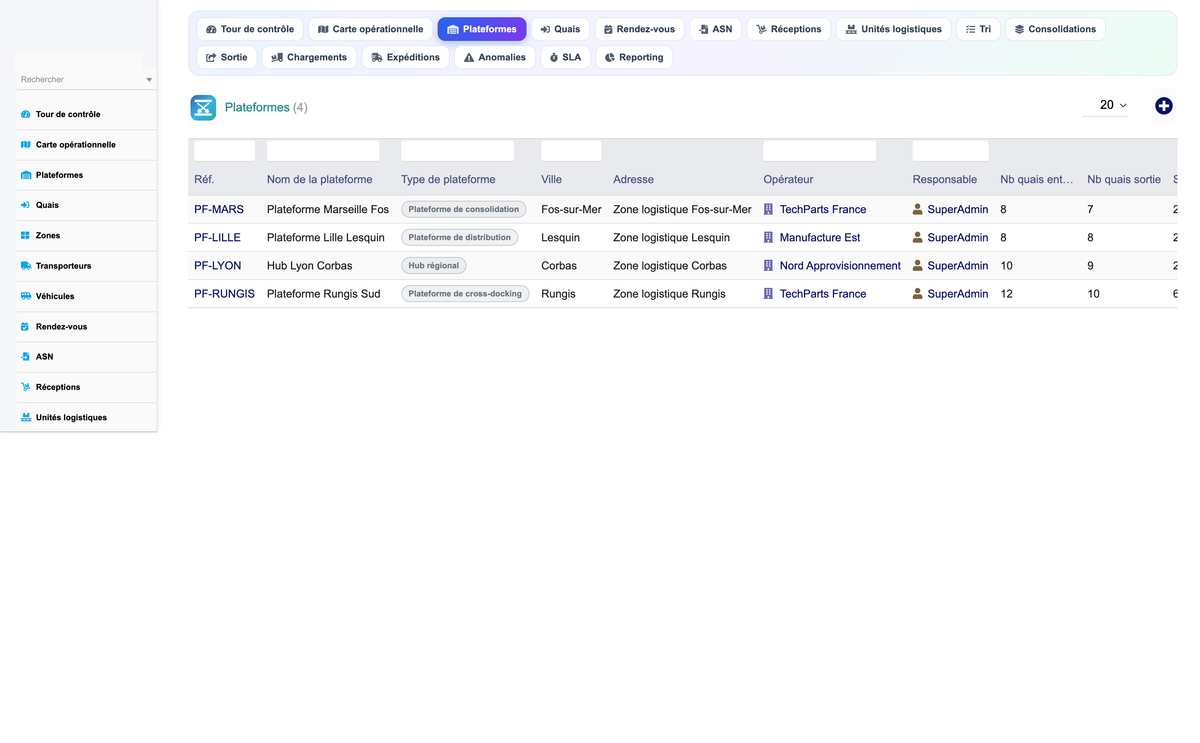Open the PF-MARS reference link
The width and height of the screenshot is (1200, 743).
pos(219,210)
